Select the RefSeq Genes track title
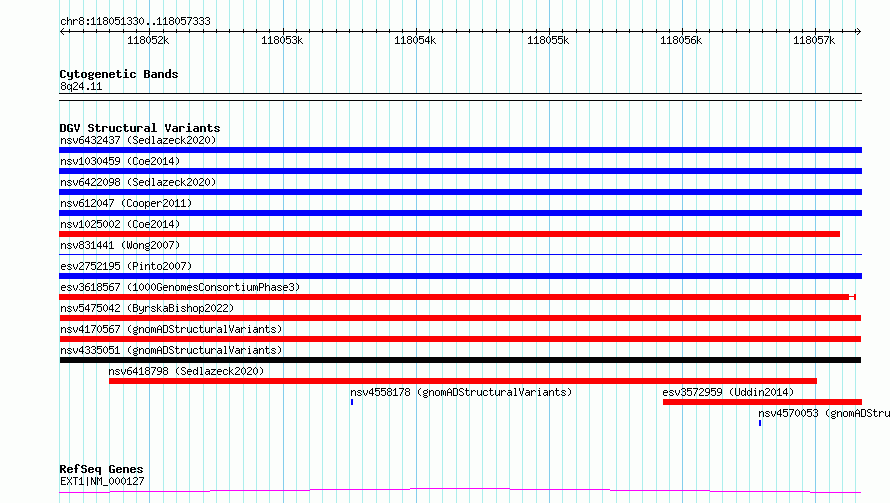890x503 pixels. [x=102, y=470]
